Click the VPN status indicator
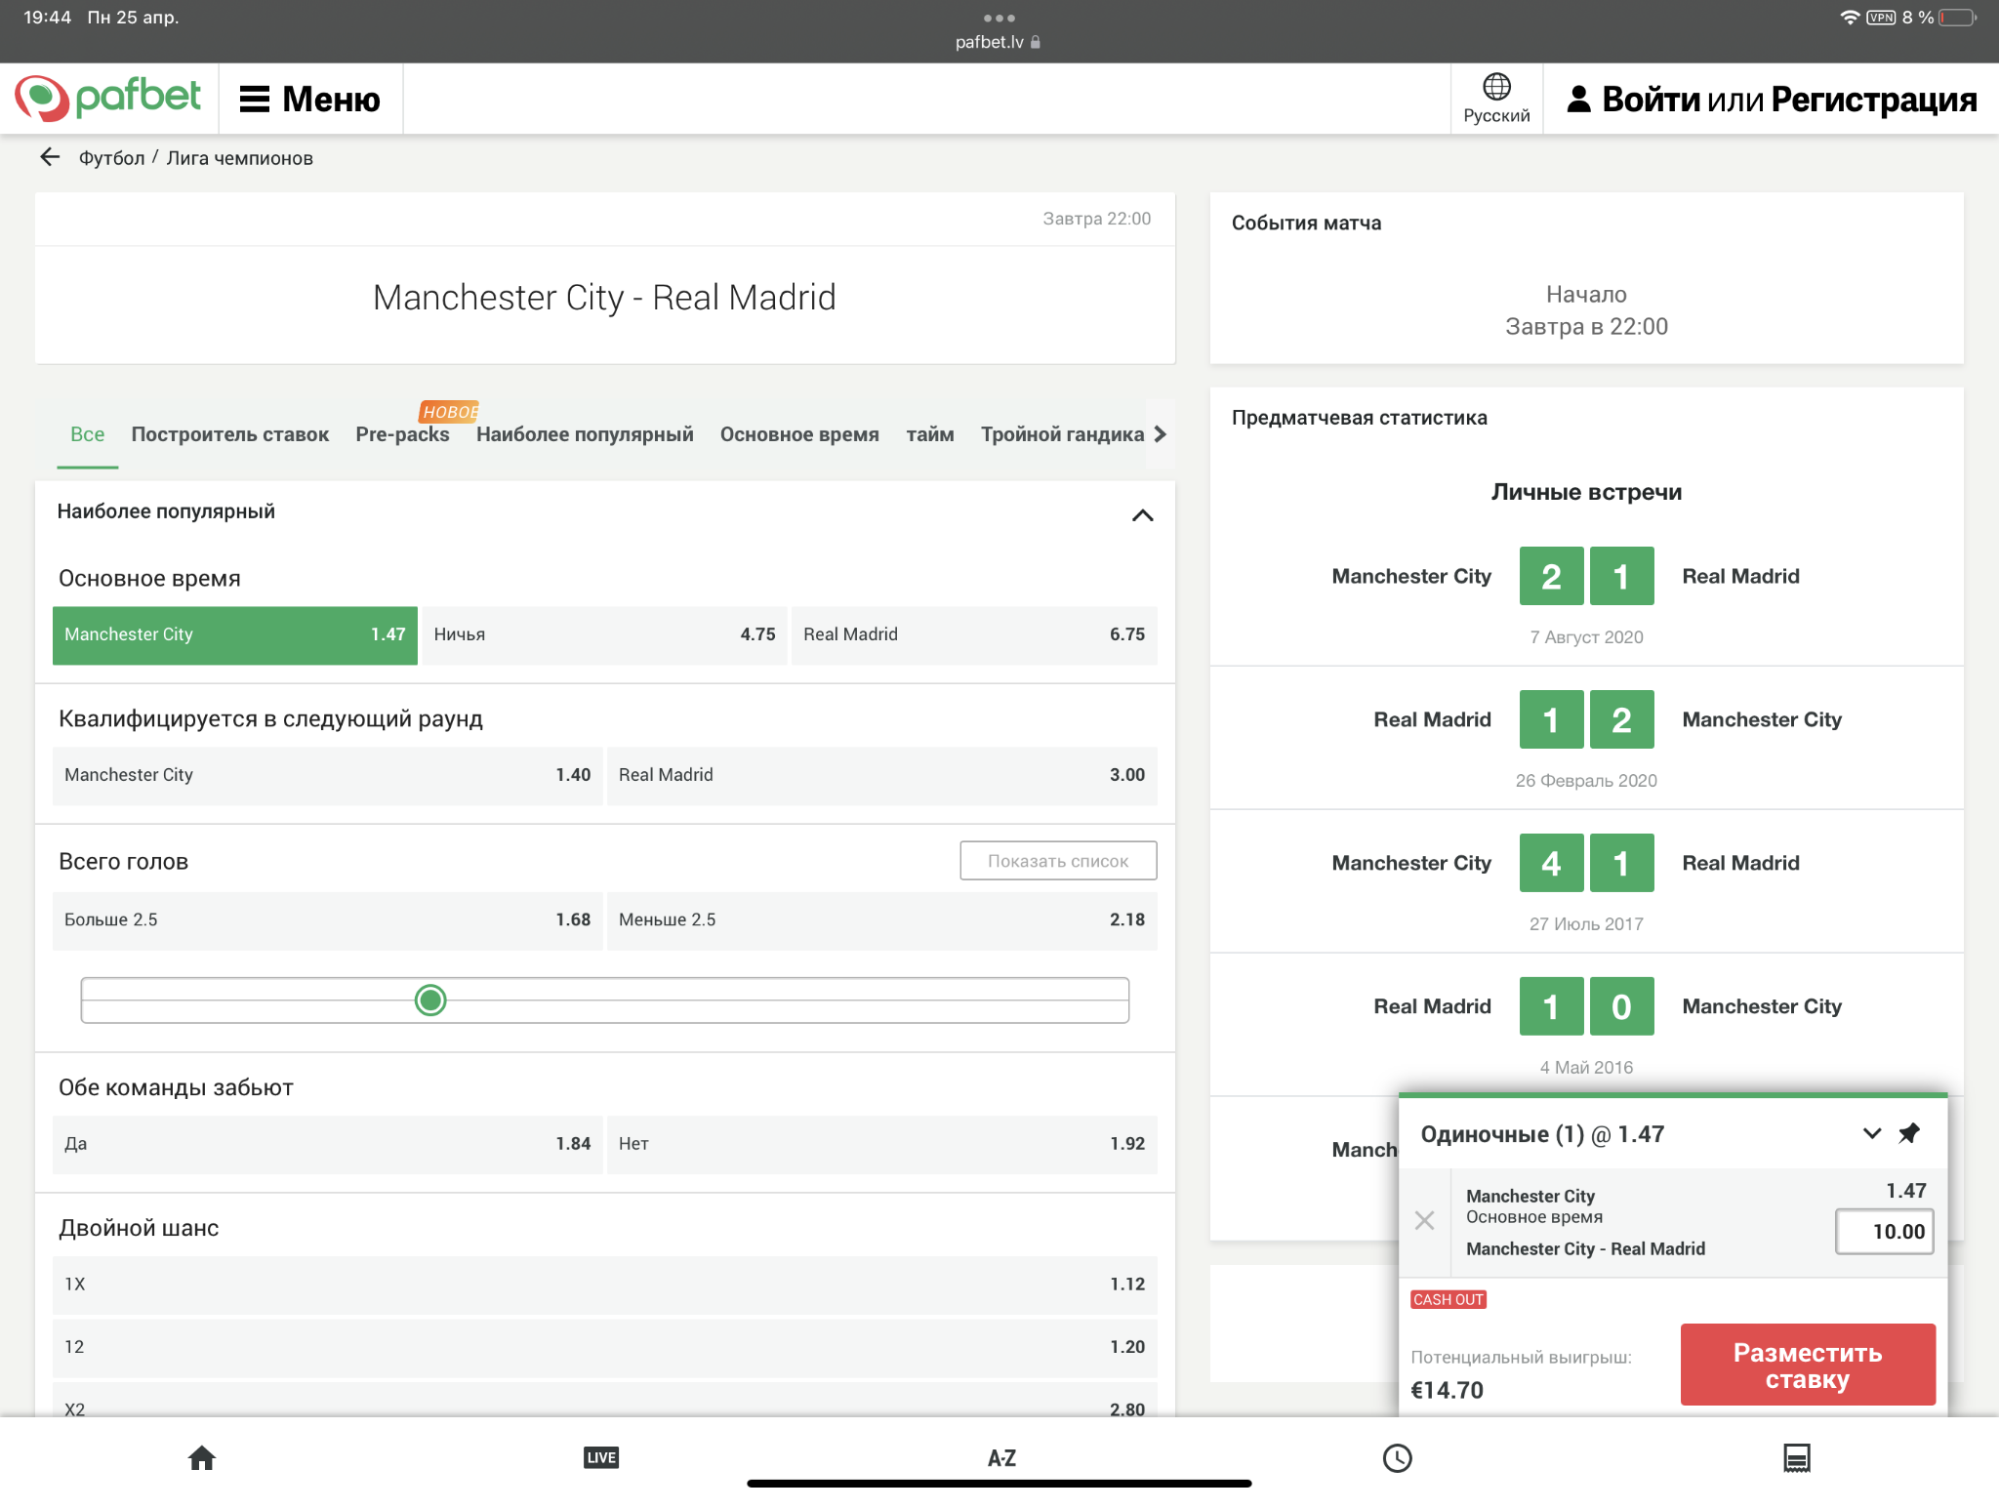The image size is (1999, 1499). click(1881, 18)
